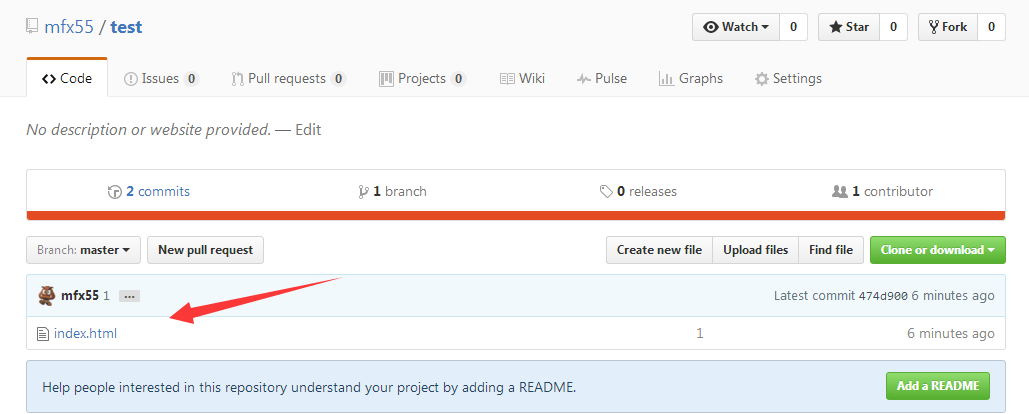This screenshot has width=1029, height=414.
Task: Click the Pulse waveform icon
Action: point(584,79)
